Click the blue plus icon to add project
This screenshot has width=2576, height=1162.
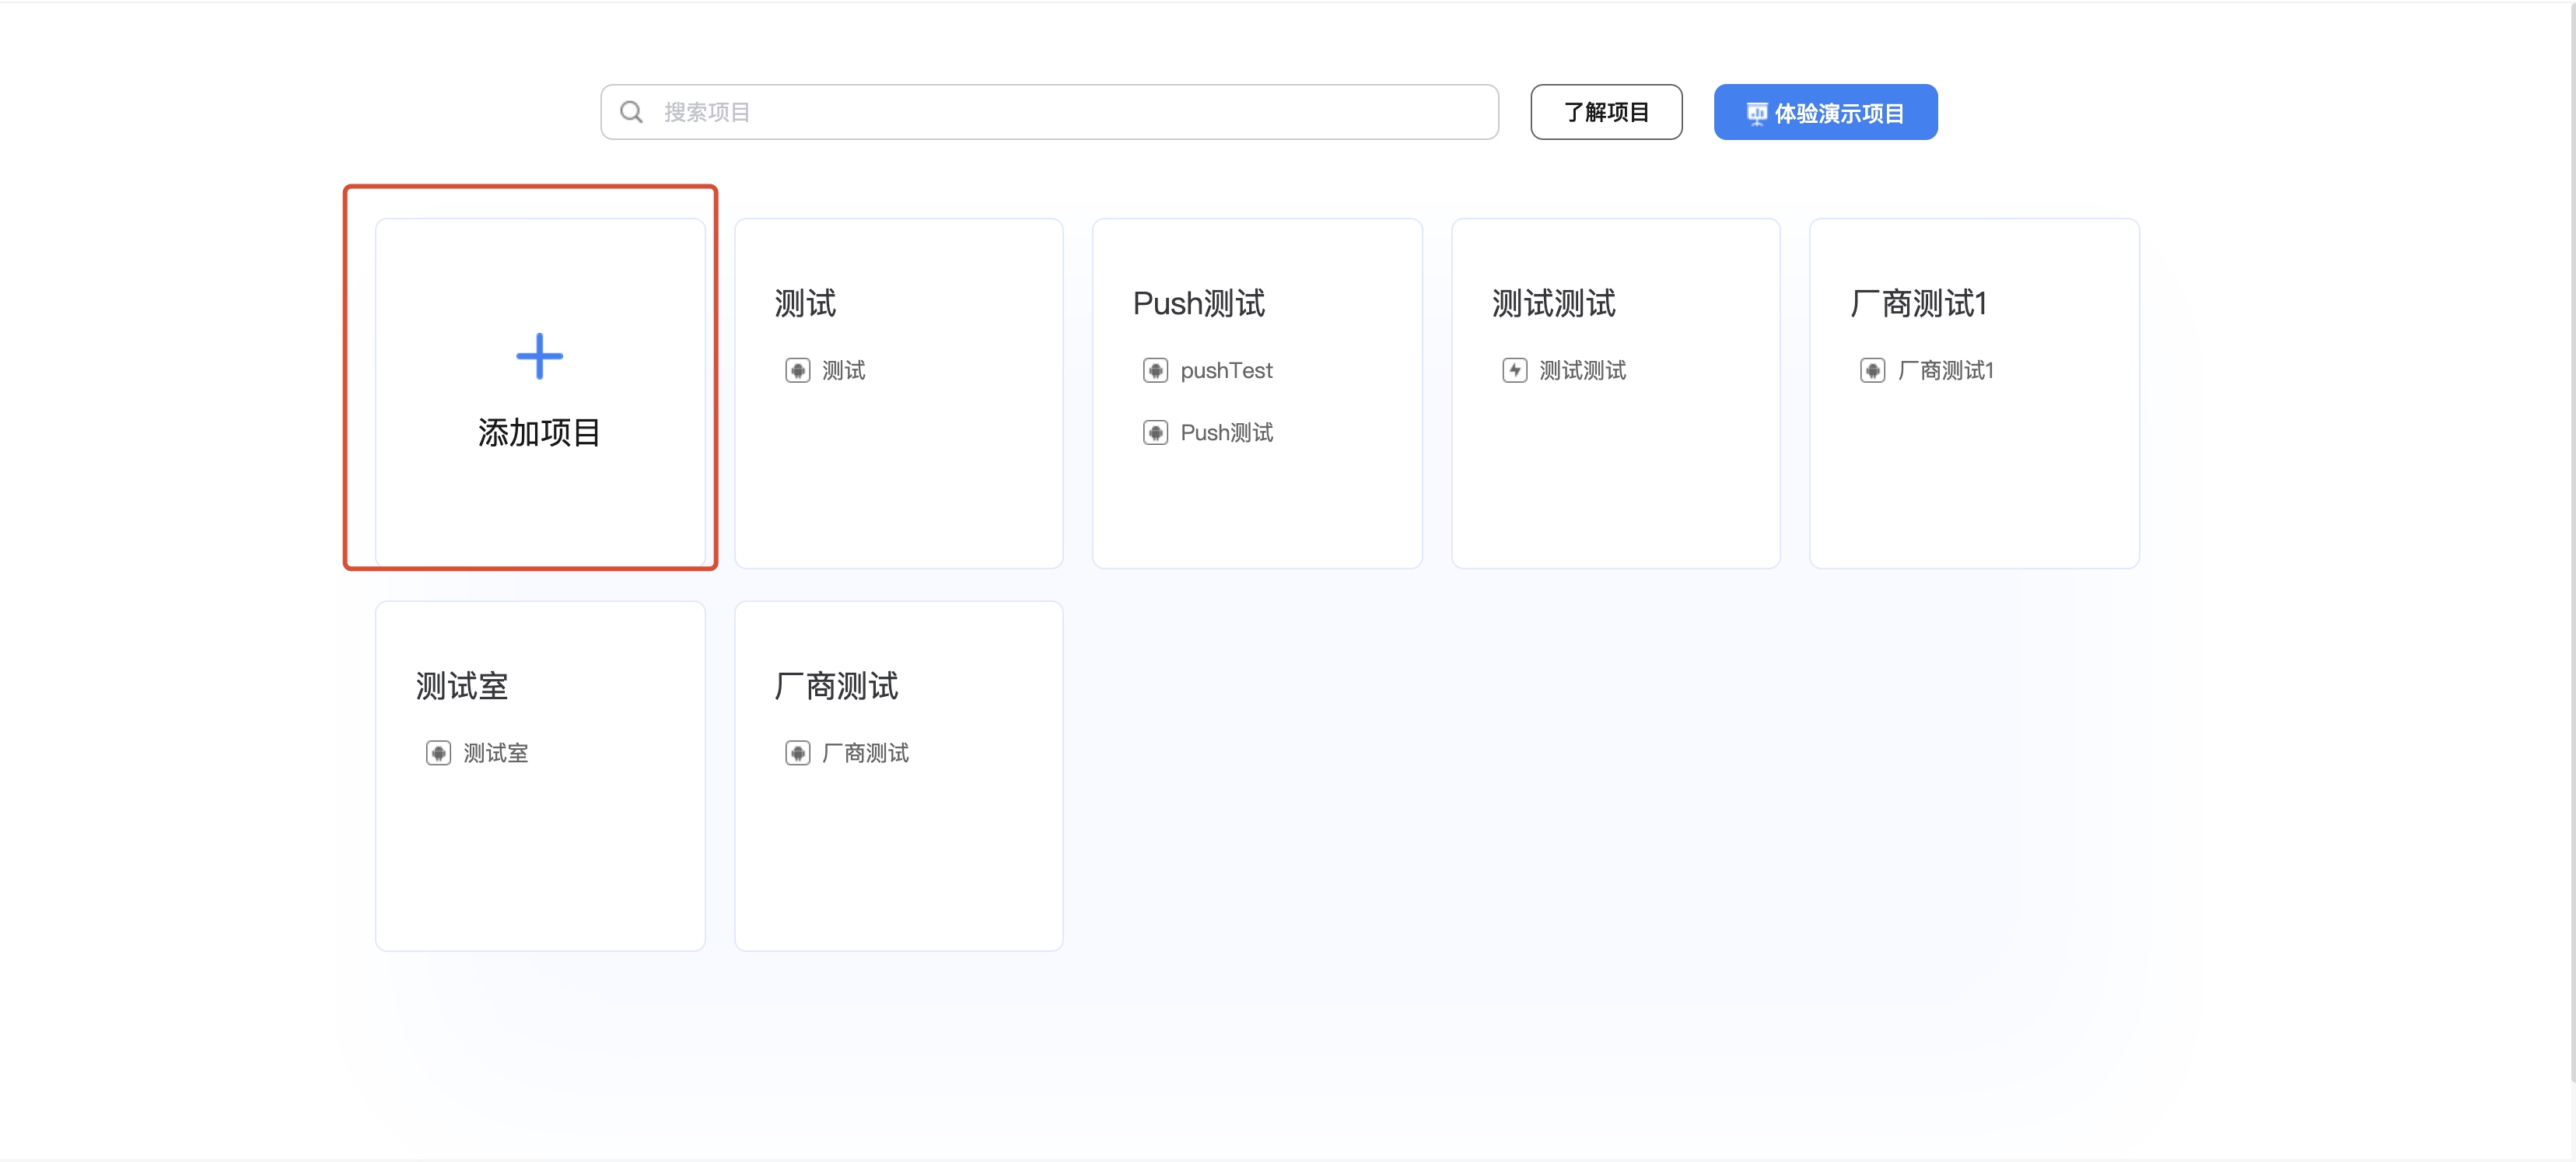tap(539, 357)
